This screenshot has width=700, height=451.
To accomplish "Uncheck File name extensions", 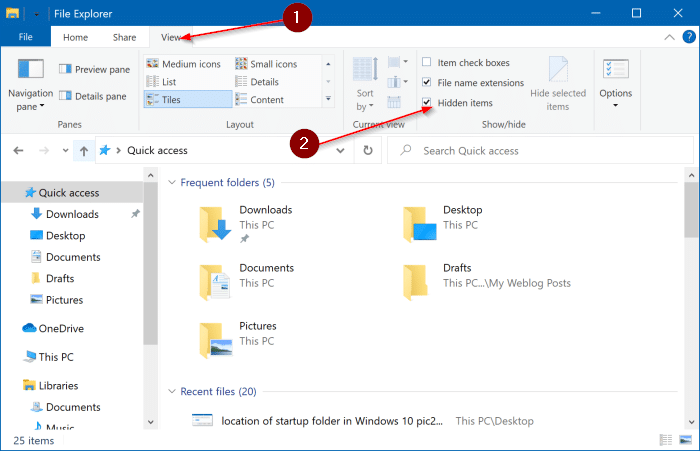I will [426, 82].
